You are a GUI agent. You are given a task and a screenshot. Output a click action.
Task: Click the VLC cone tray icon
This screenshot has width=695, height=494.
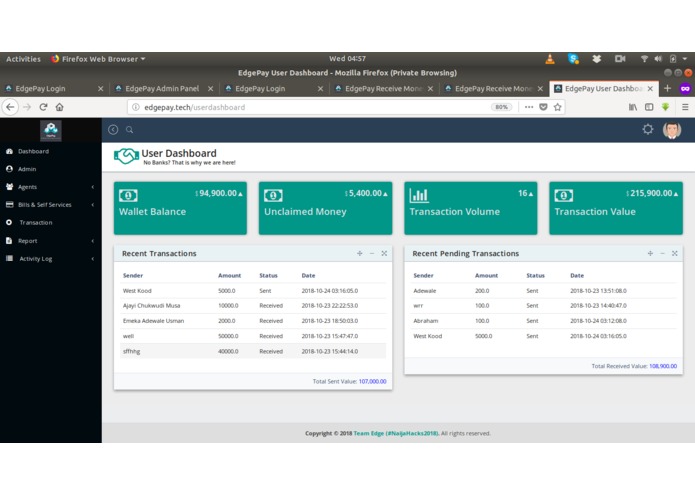[550, 59]
